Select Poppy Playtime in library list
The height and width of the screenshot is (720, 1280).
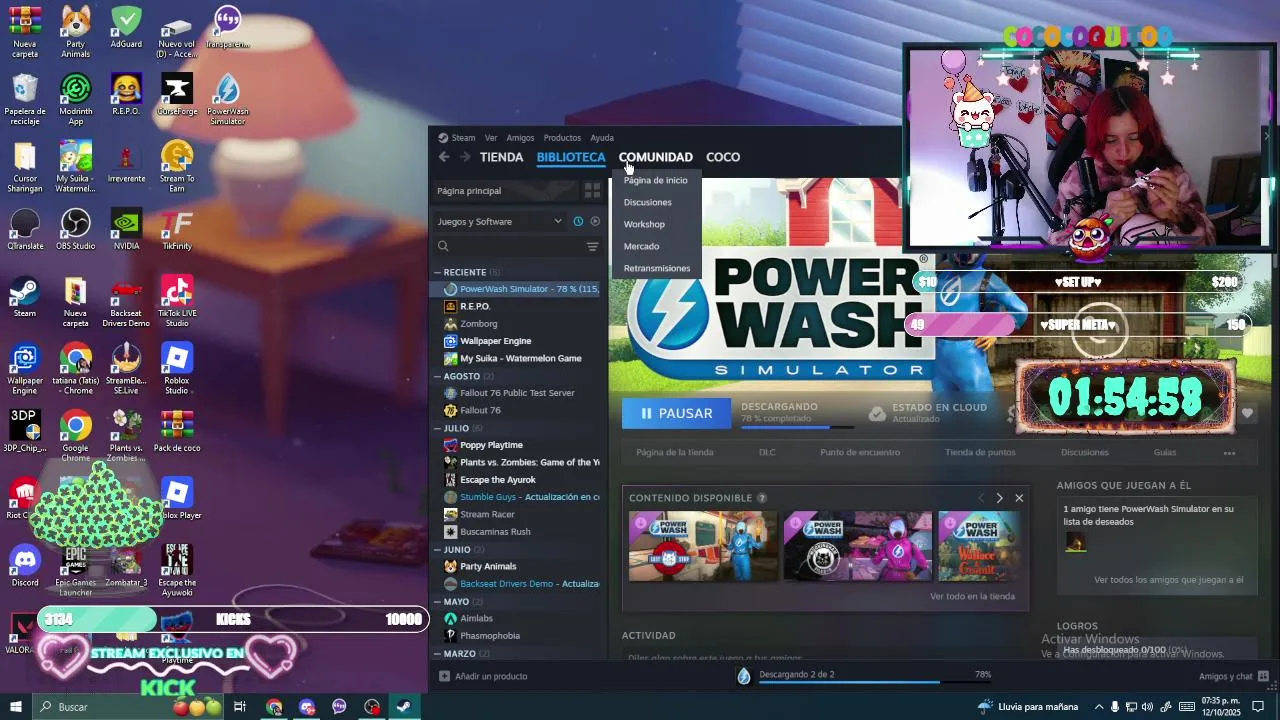coord(491,445)
